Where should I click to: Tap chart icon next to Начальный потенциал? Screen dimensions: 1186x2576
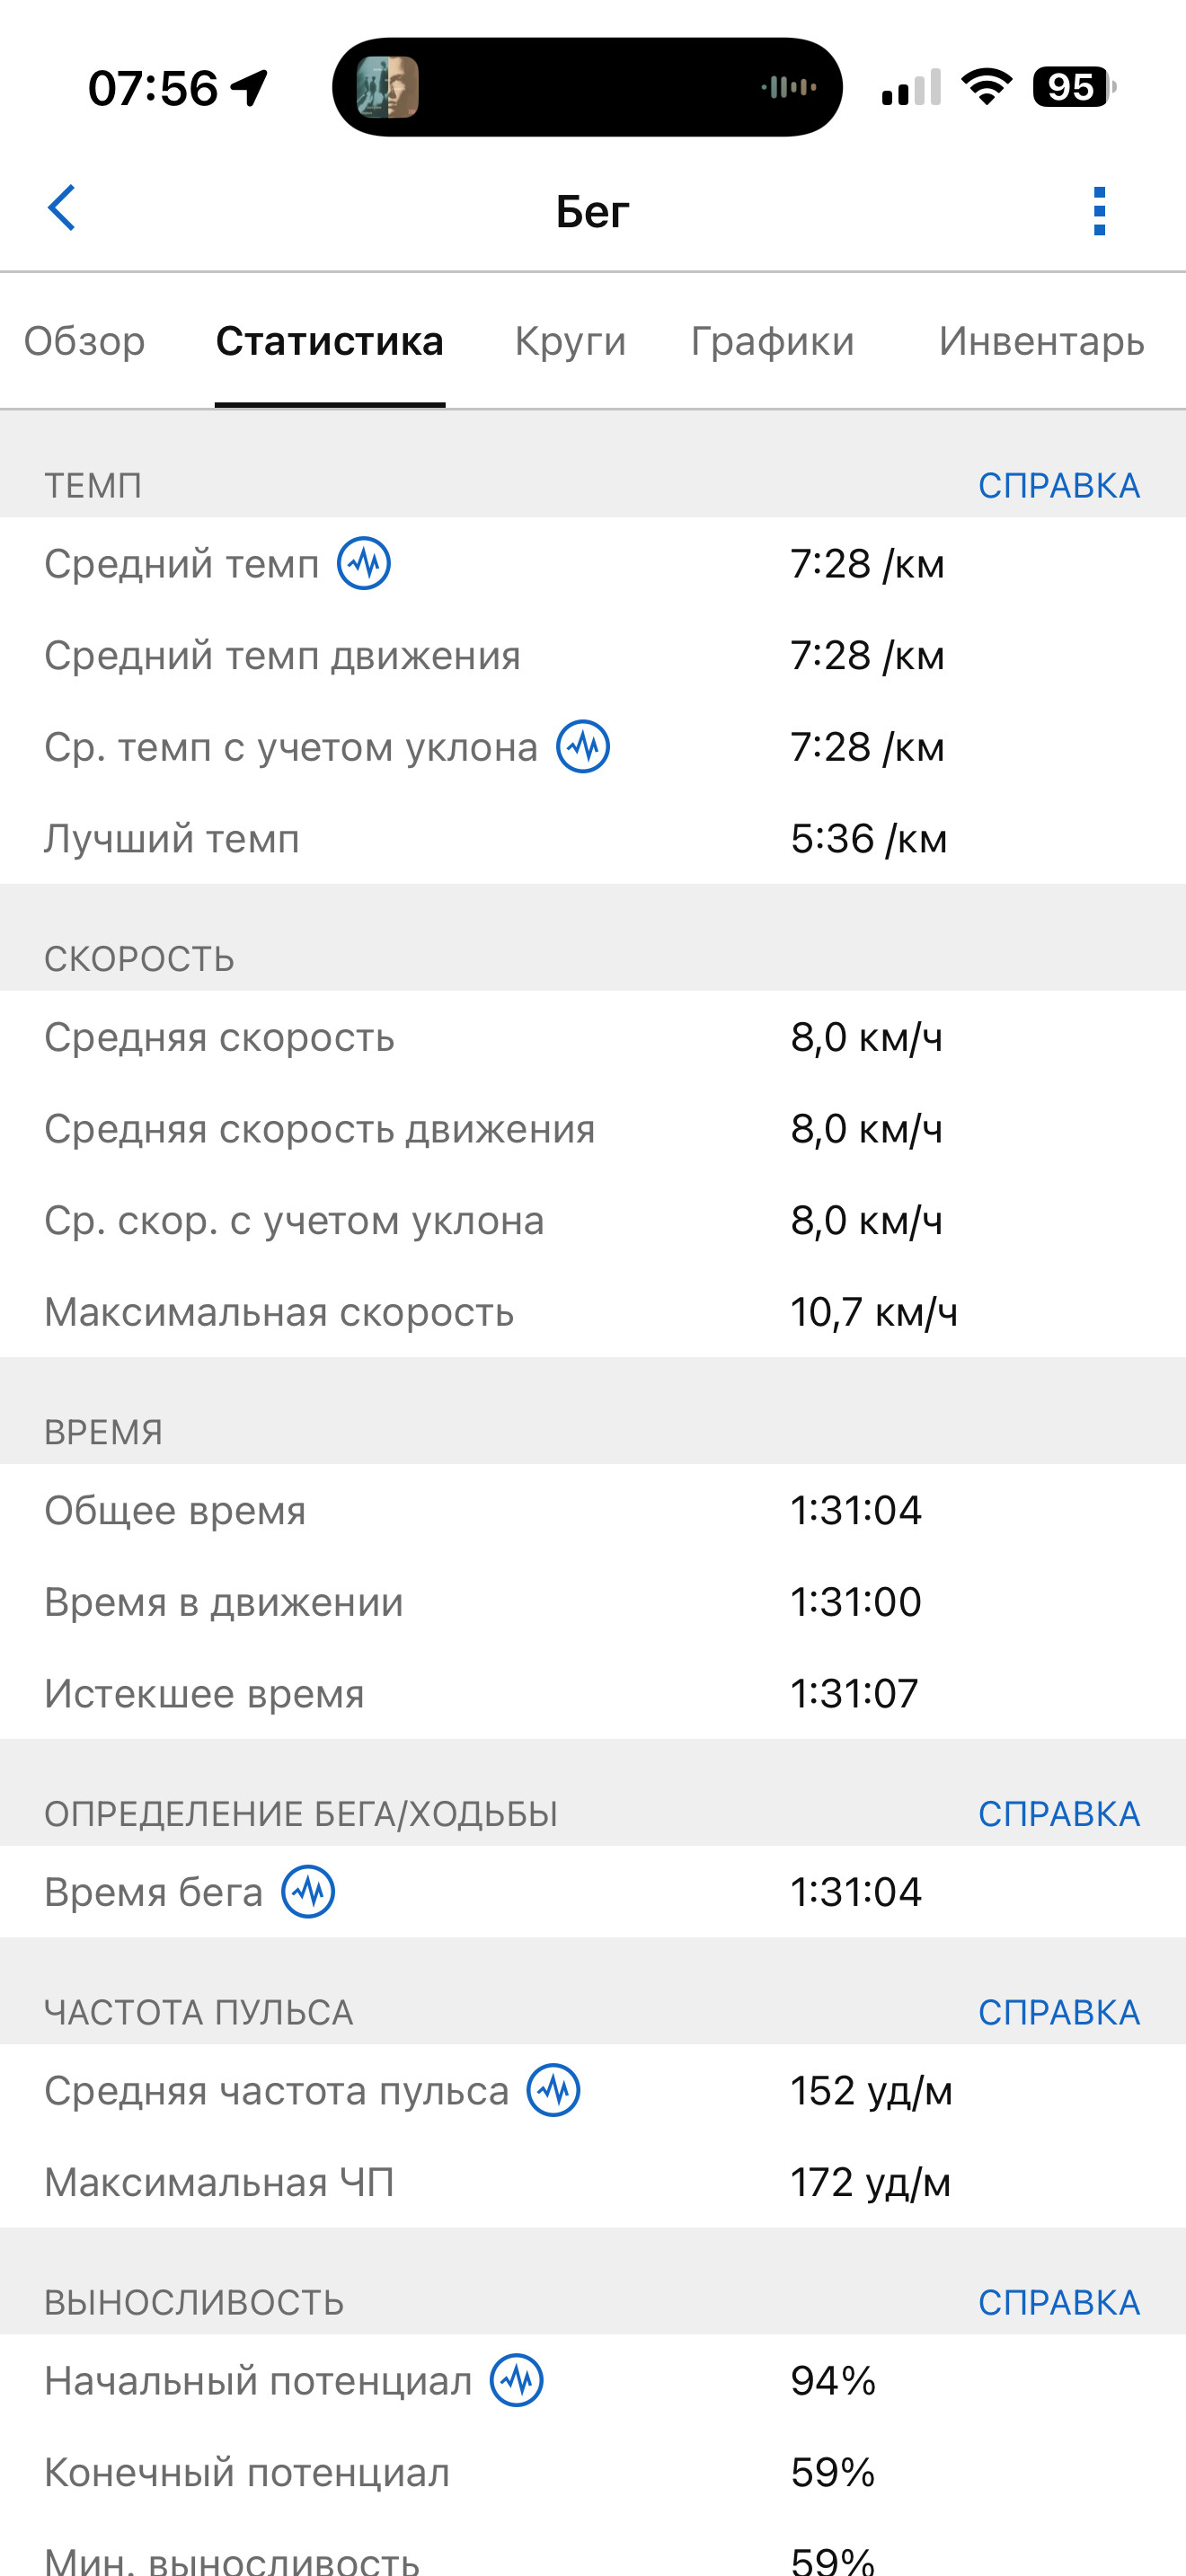[516, 2381]
